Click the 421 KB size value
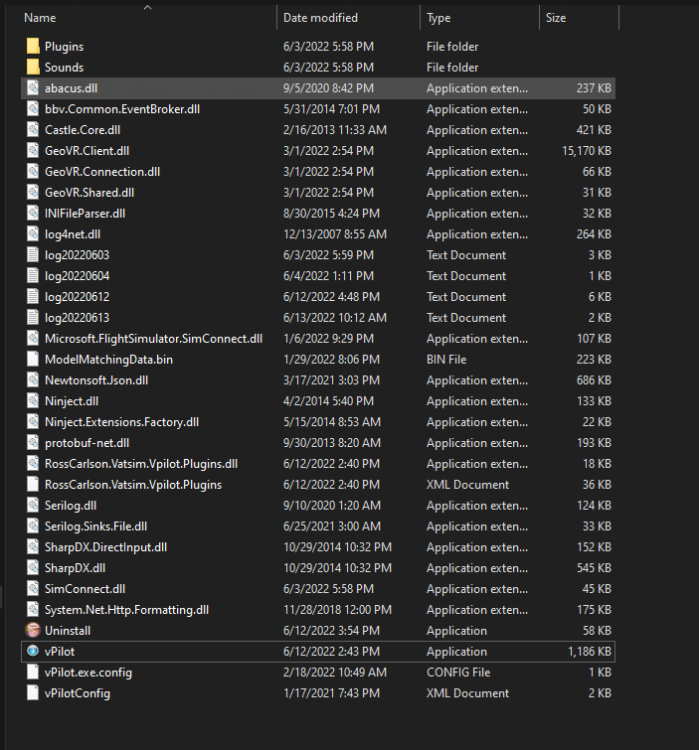The height and width of the screenshot is (750, 699). tap(594, 130)
